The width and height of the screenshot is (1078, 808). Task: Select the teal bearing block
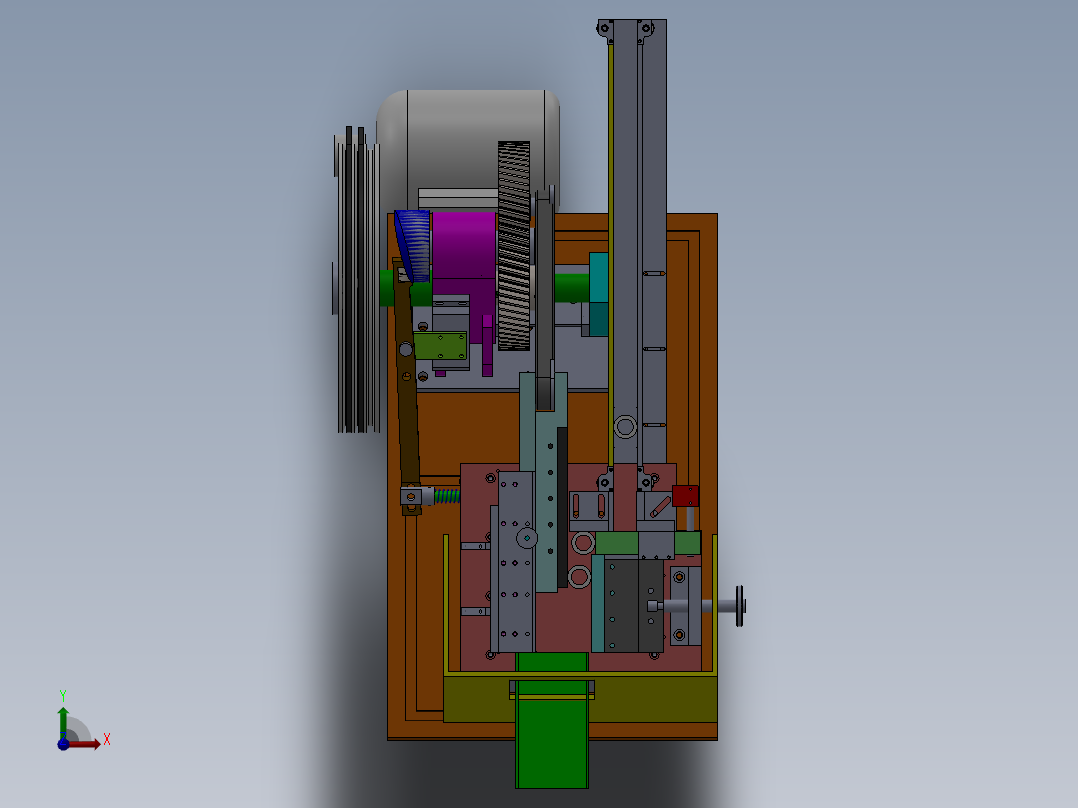click(x=598, y=294)
